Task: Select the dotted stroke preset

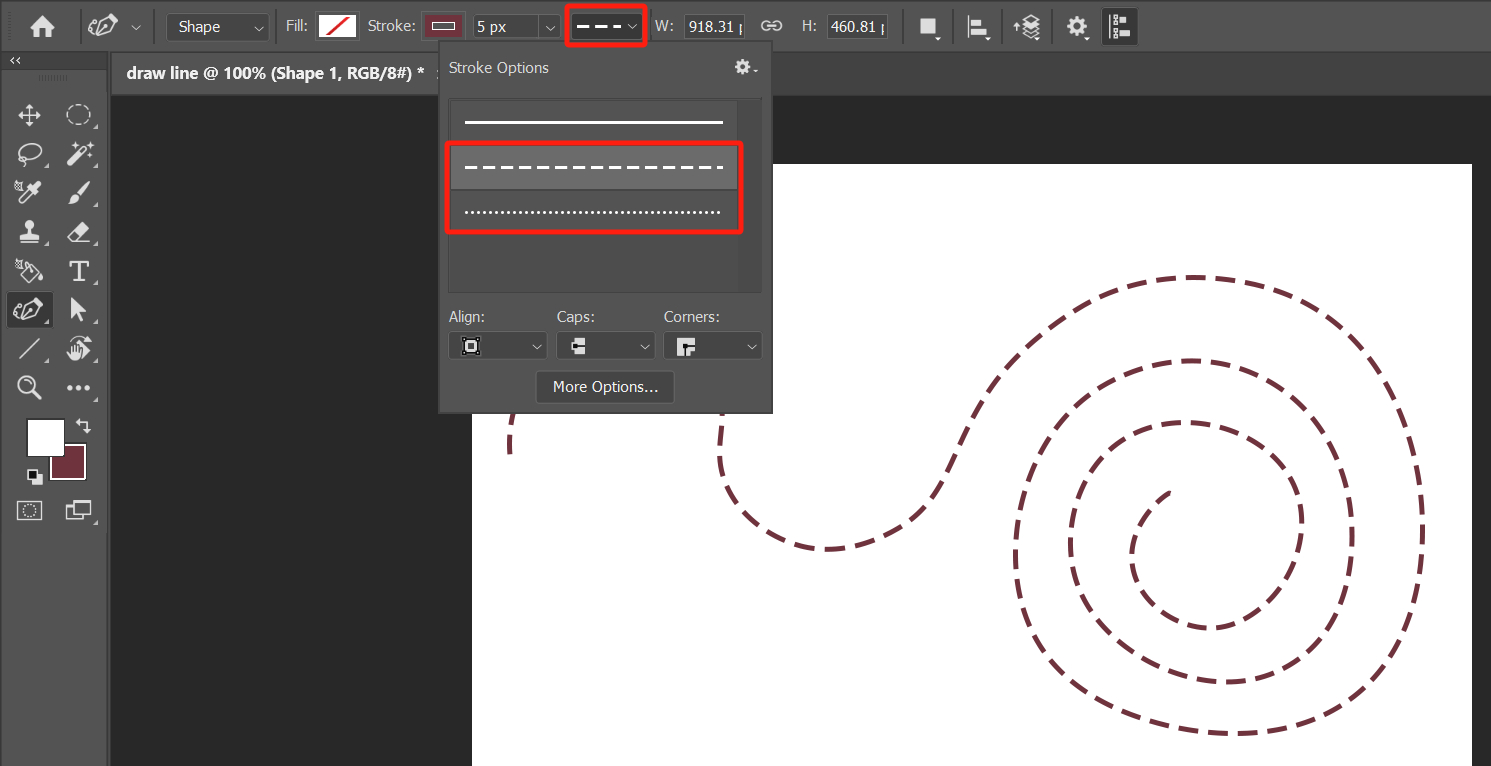Action: coord(594,210)
